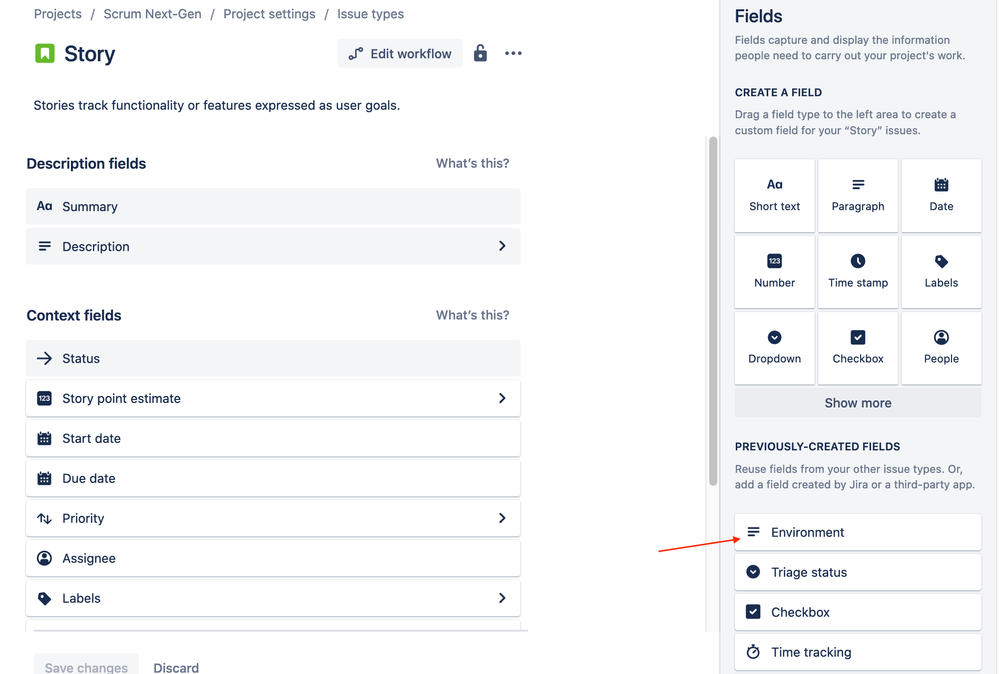The width and height of the screenshot is (999, 674).
Task: Open the Issue types breadcrumb link
Action: tap(370, 14)
